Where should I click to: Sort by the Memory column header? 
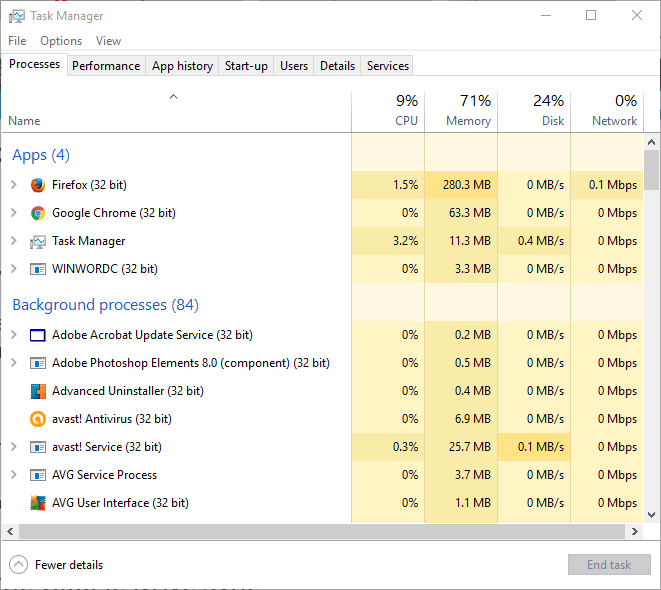click(461, 112)
